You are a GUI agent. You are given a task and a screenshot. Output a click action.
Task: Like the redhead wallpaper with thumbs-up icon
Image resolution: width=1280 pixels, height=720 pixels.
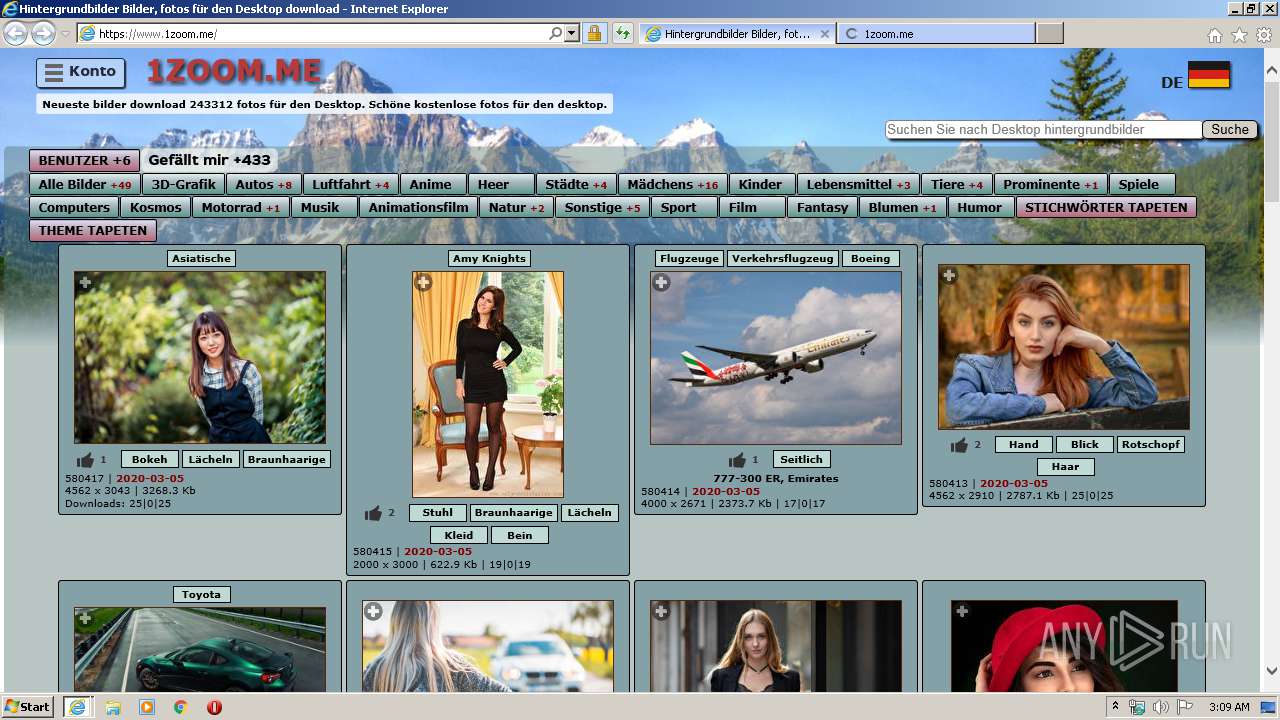959,445
